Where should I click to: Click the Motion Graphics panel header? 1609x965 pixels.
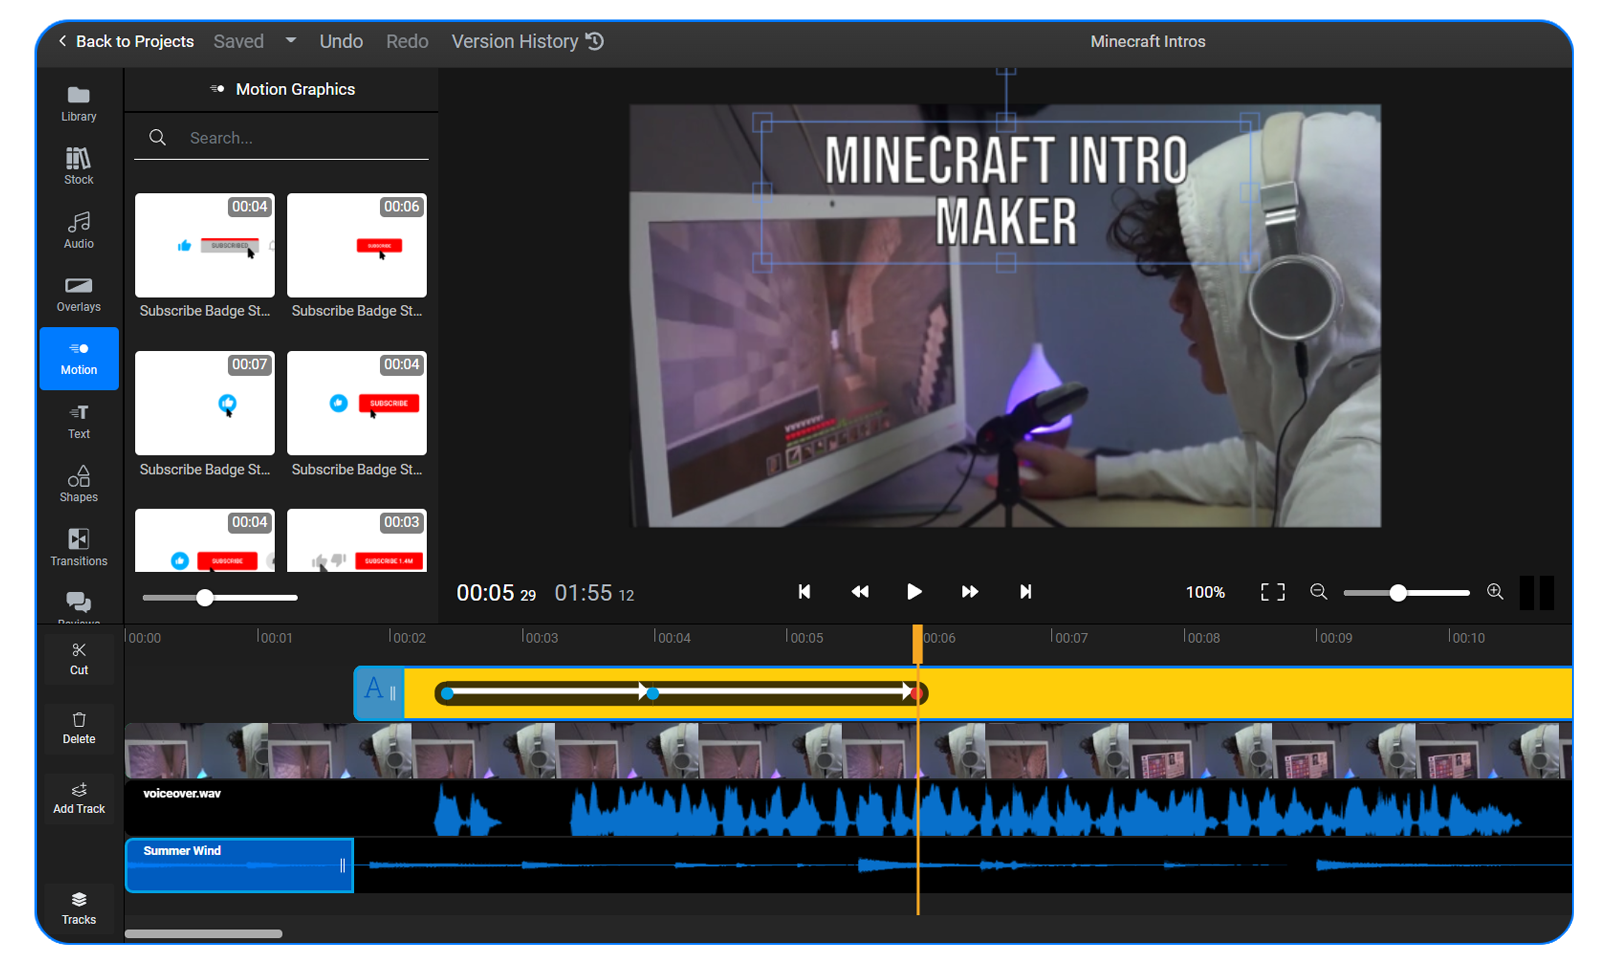click(x=295, y=89)
